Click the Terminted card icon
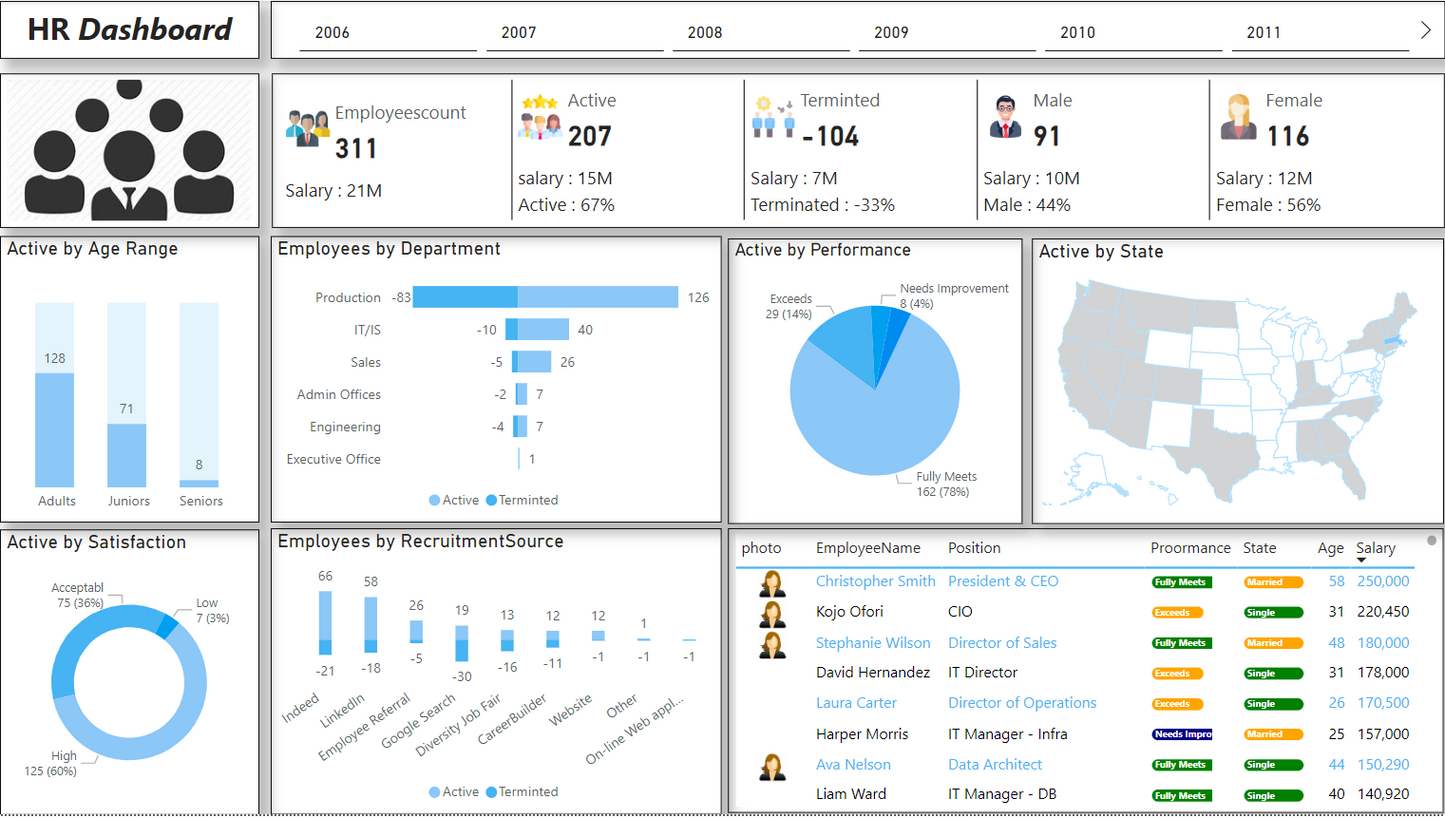This screenshot has height=818, width=1445. coord(773,118)
